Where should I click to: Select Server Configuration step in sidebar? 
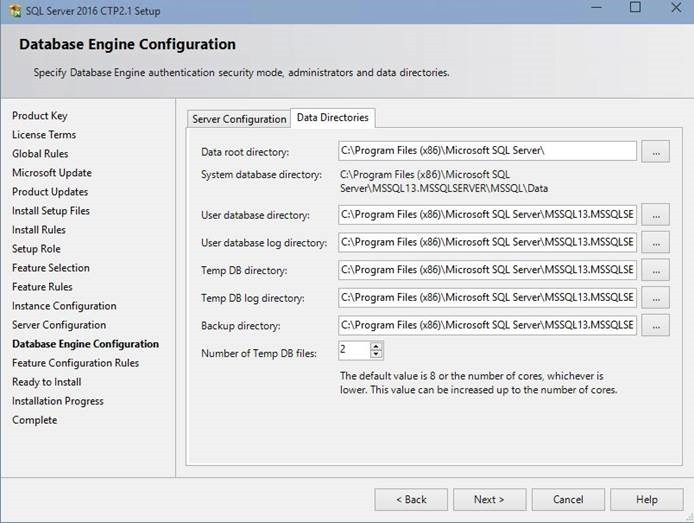(59, 325)
